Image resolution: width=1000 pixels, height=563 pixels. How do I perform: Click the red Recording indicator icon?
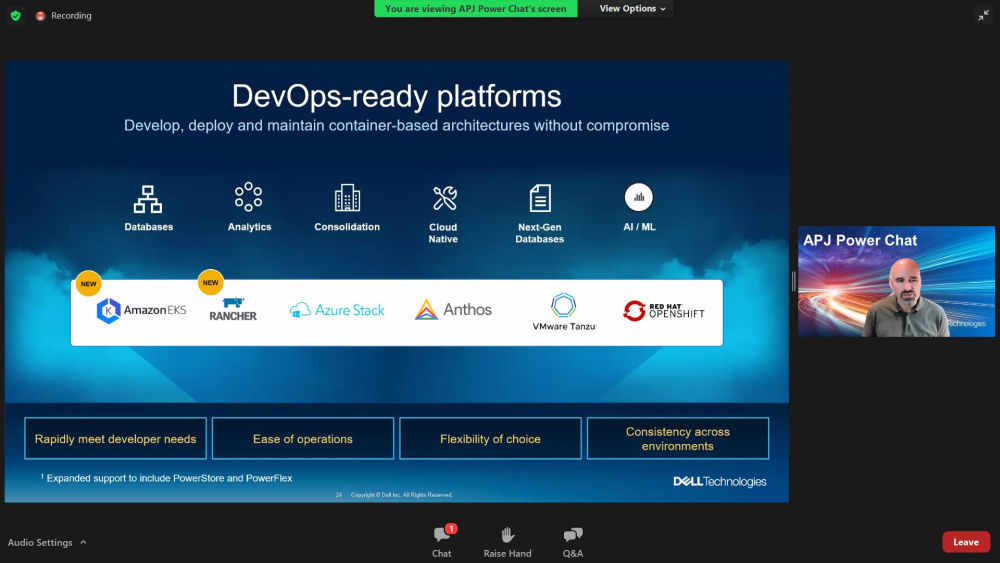40,16
